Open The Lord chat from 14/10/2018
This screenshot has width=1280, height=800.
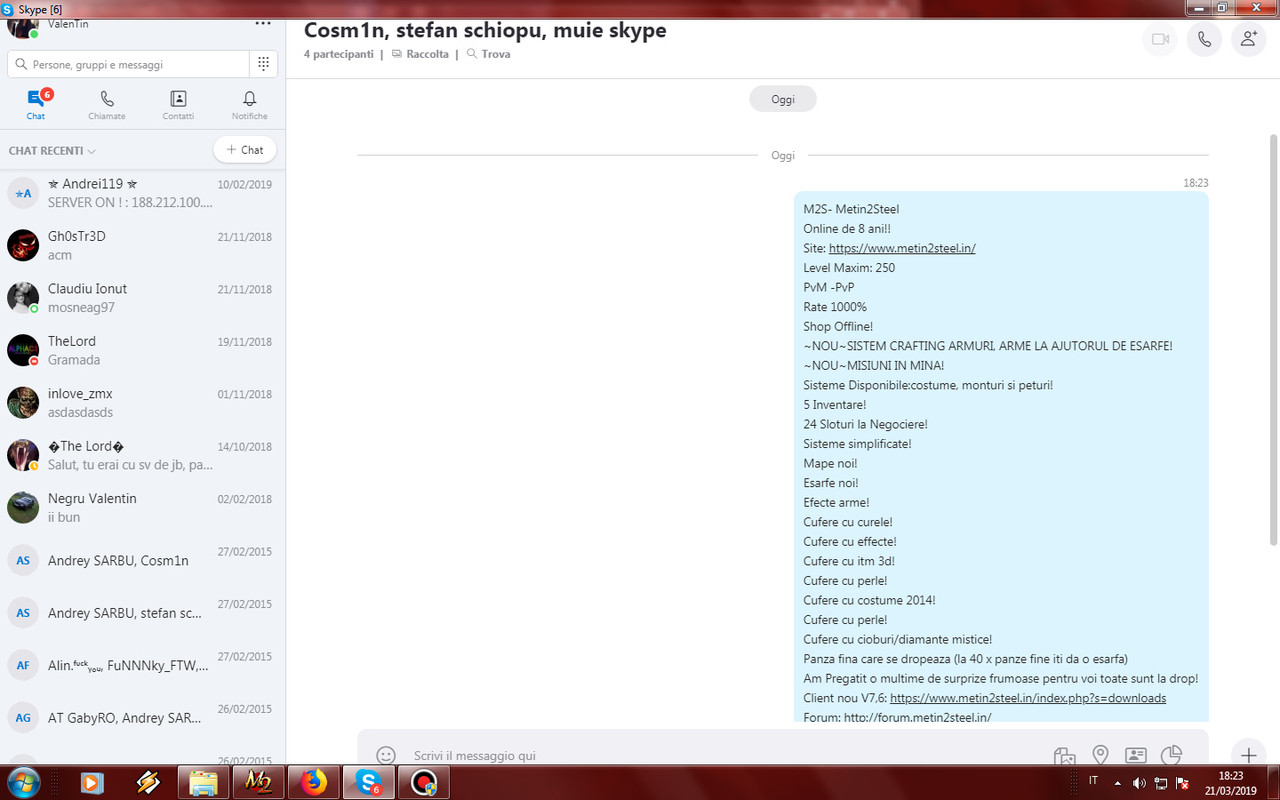click(x=143, y=455)
